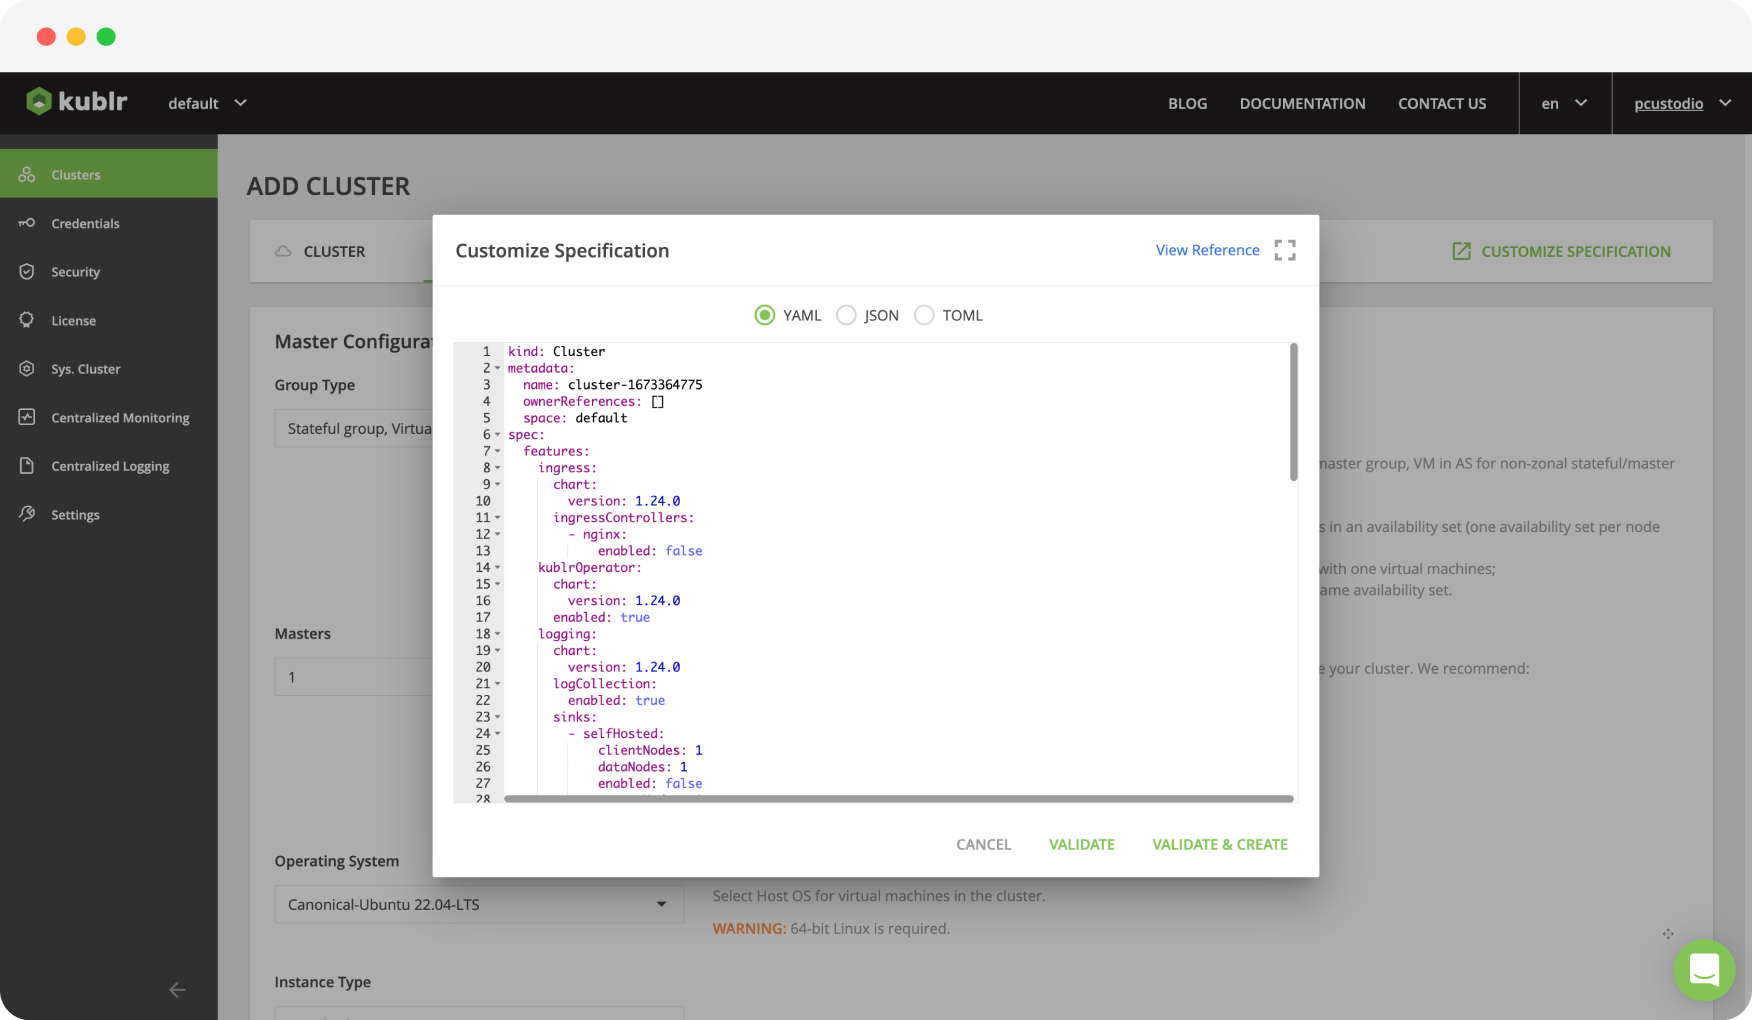The height and width of the screenshot is (1020, 1752).
Task: Open the License badge icon
Action: (x=27, y=320)
